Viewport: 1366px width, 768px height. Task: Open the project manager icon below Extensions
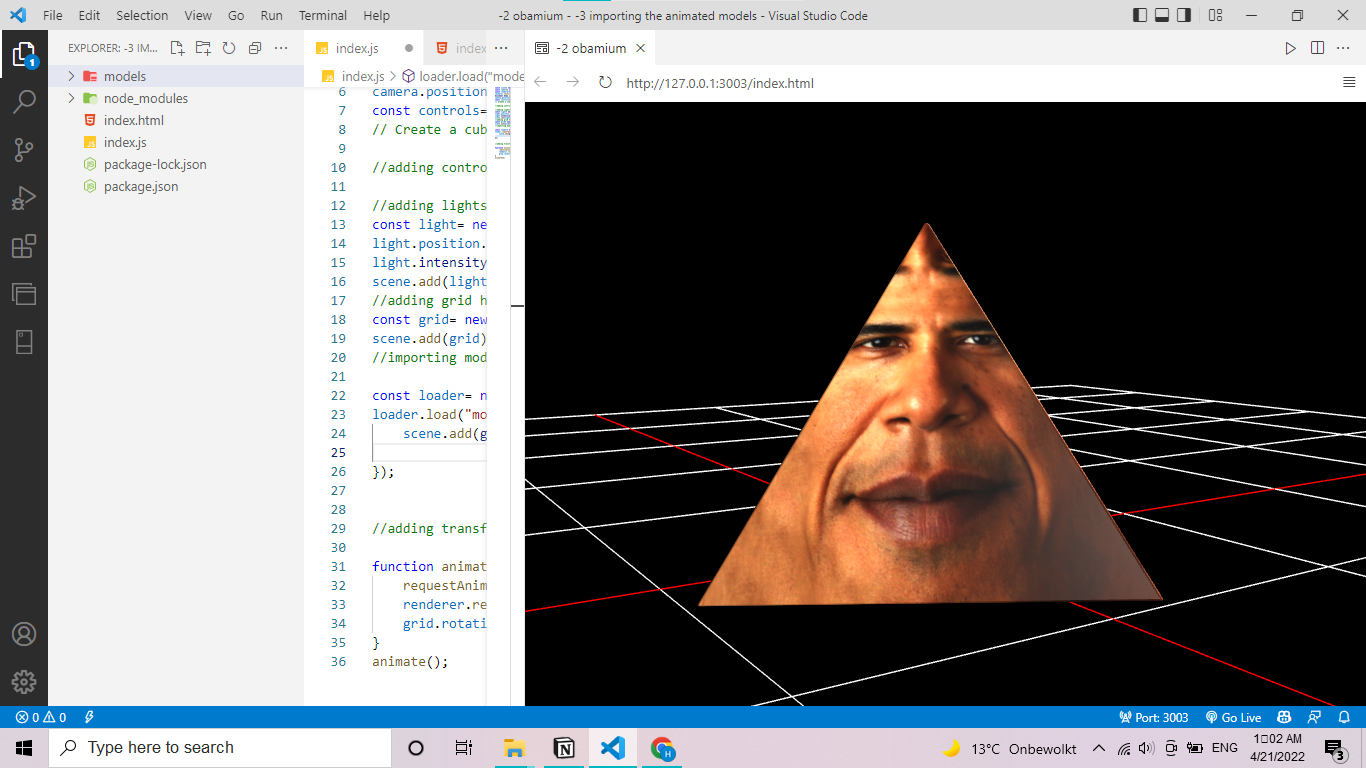(x=24, y=294)
